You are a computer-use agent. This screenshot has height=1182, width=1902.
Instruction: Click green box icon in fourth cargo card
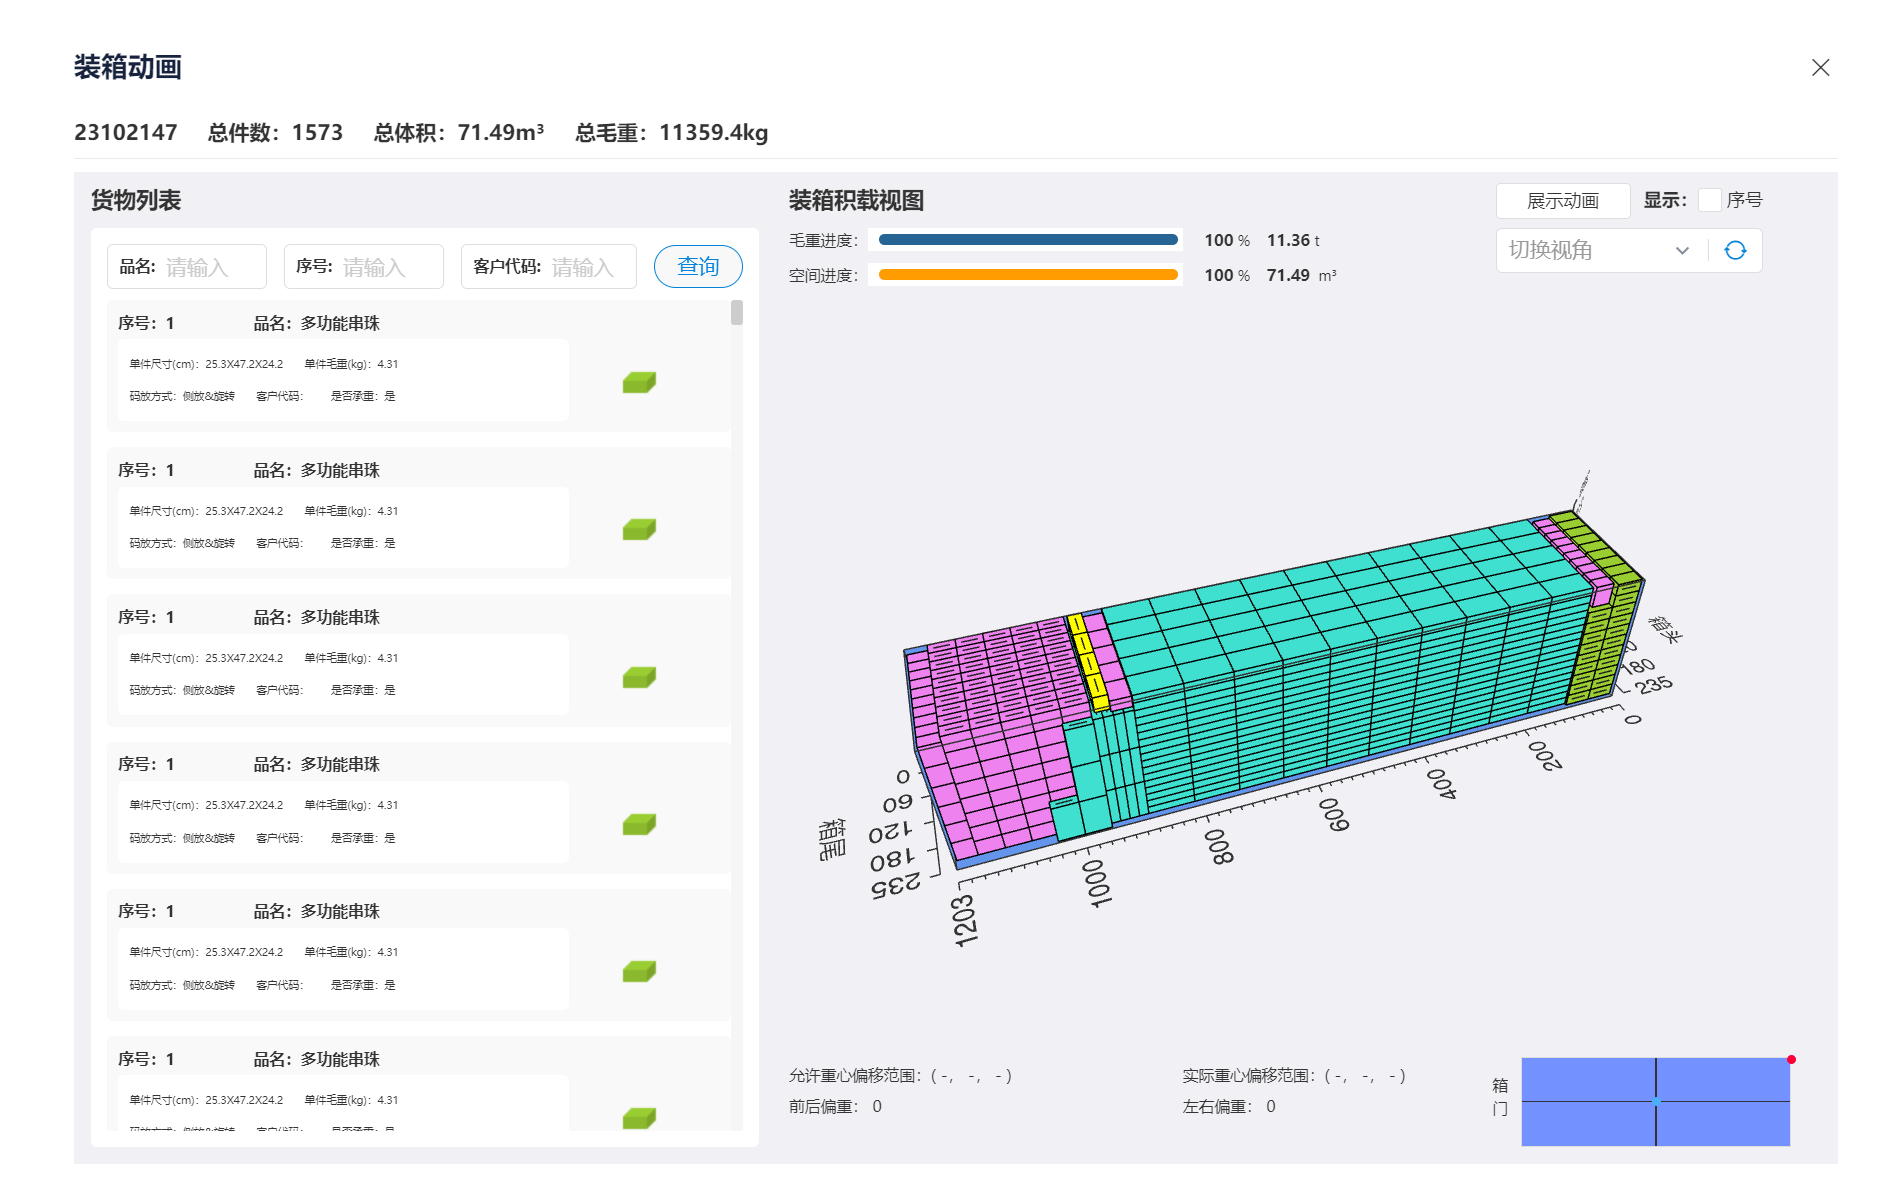click(x=639, y=824)
